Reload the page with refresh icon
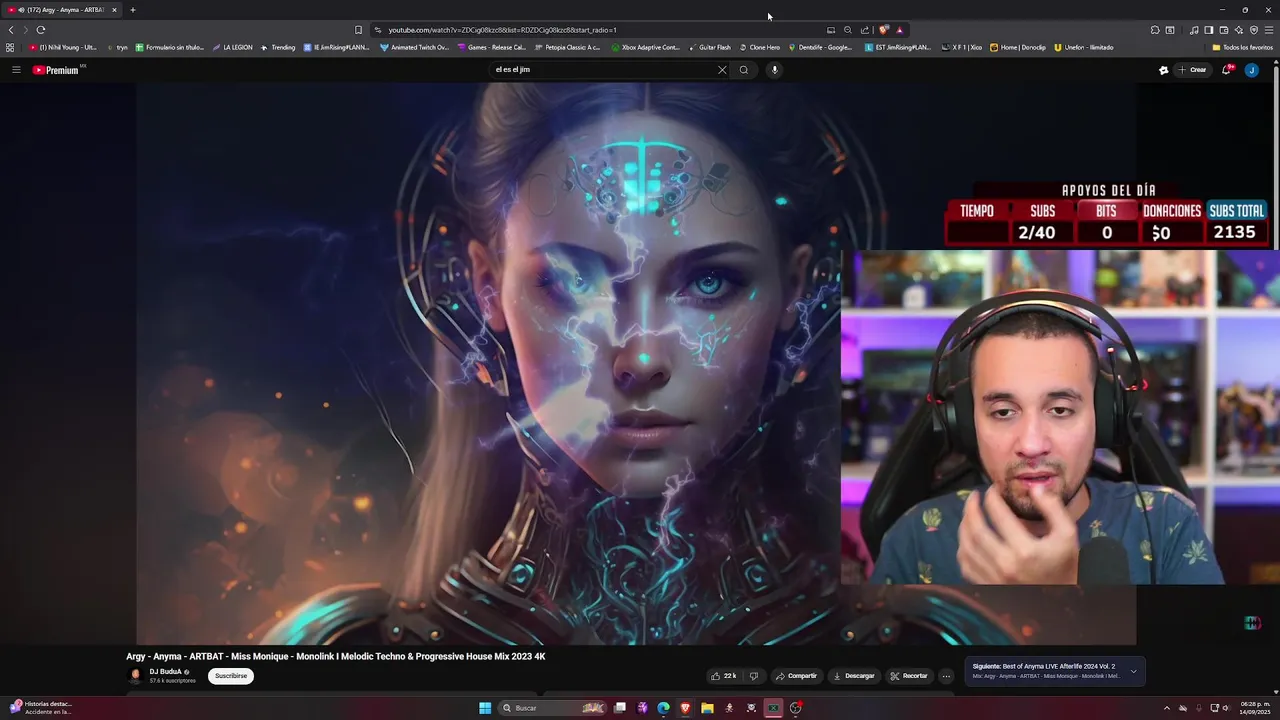 point(41,30)
